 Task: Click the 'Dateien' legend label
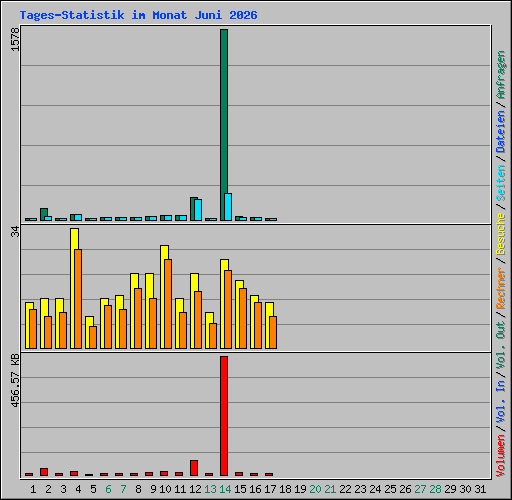[501, 131]
